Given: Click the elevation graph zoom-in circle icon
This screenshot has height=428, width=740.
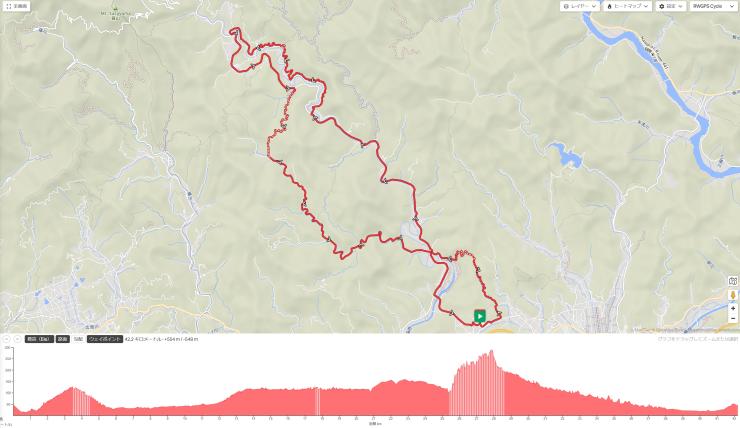Looking at the screenshot, I should [x=17, y=339].
